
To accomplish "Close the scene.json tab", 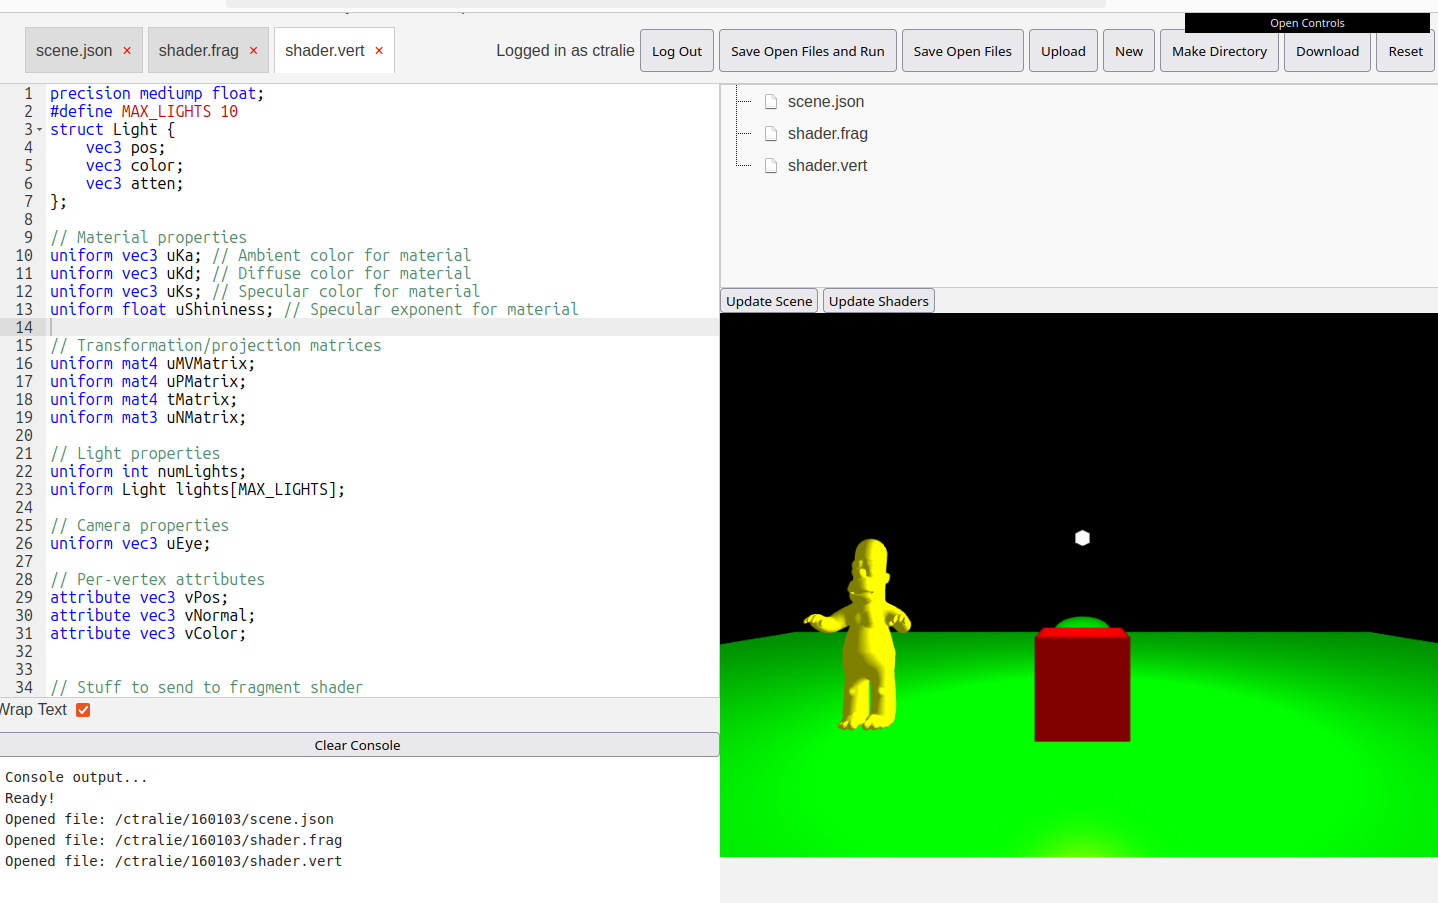I will [127, 51].
